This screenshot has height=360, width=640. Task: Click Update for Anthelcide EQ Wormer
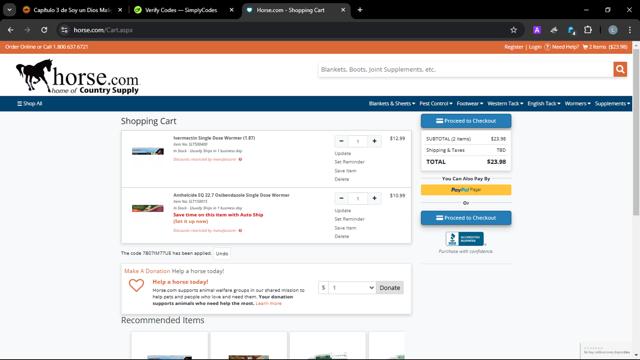coord(342,211)
